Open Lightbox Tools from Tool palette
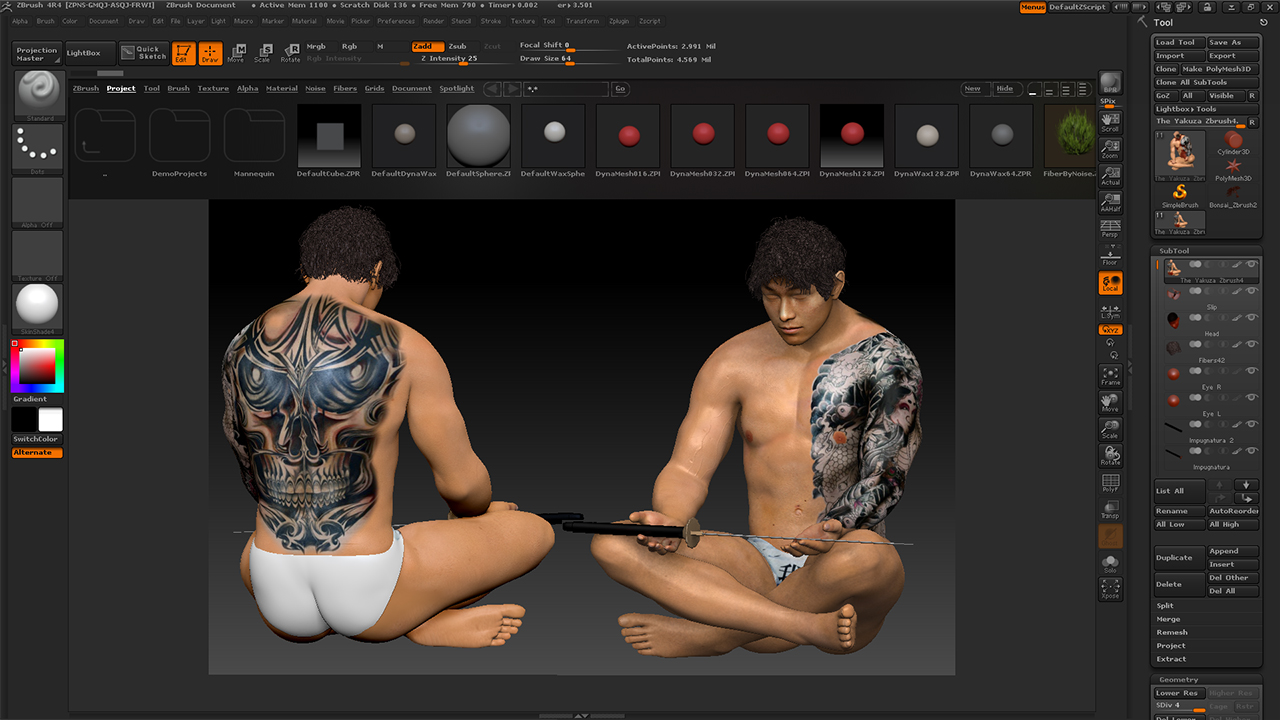Screen dimensions: 1280x720 click(x=1186, y=109)
